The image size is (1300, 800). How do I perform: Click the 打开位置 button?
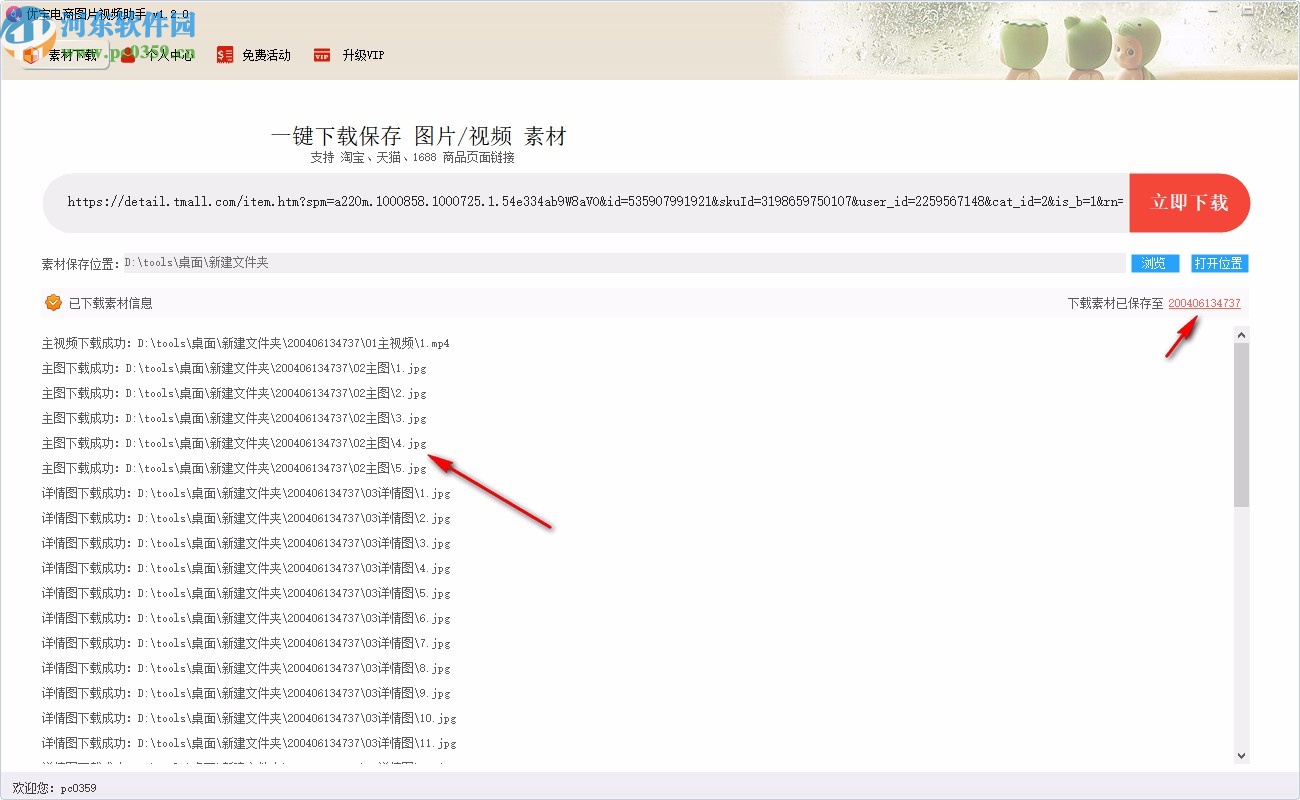click(x=1219, y=264)
